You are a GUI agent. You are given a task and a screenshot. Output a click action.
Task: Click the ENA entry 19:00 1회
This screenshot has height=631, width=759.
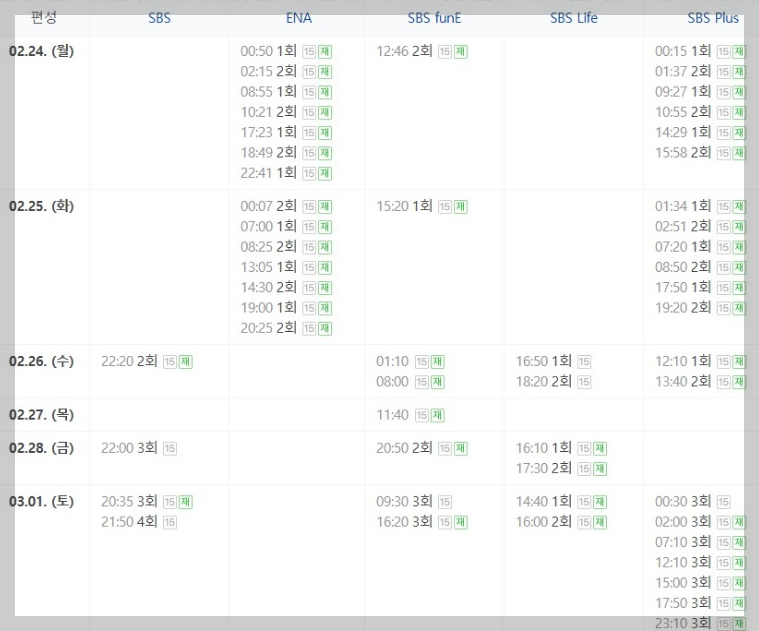pos(269,308)
